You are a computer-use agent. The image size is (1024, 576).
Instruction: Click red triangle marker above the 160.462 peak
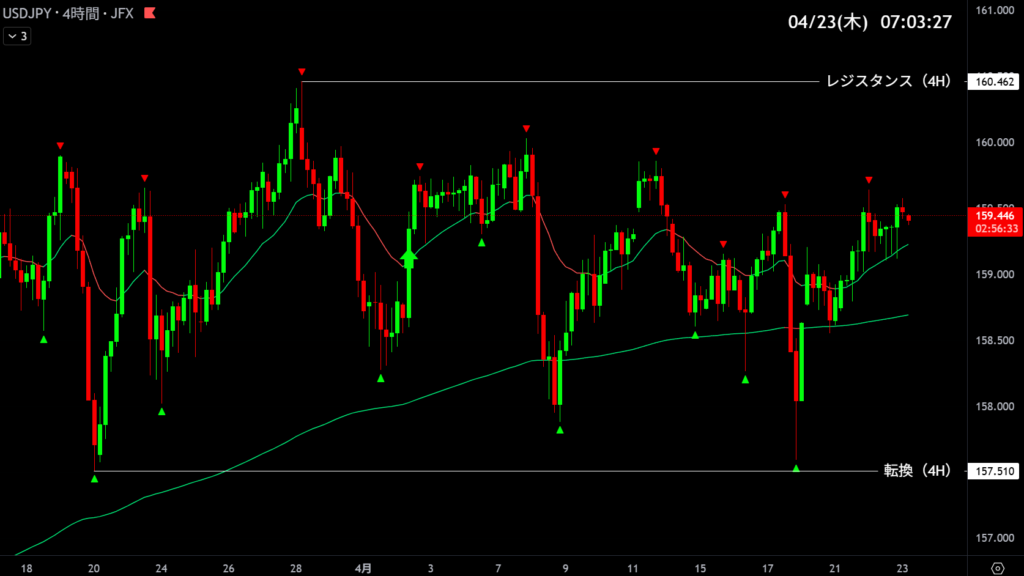(x=301, y=72)
